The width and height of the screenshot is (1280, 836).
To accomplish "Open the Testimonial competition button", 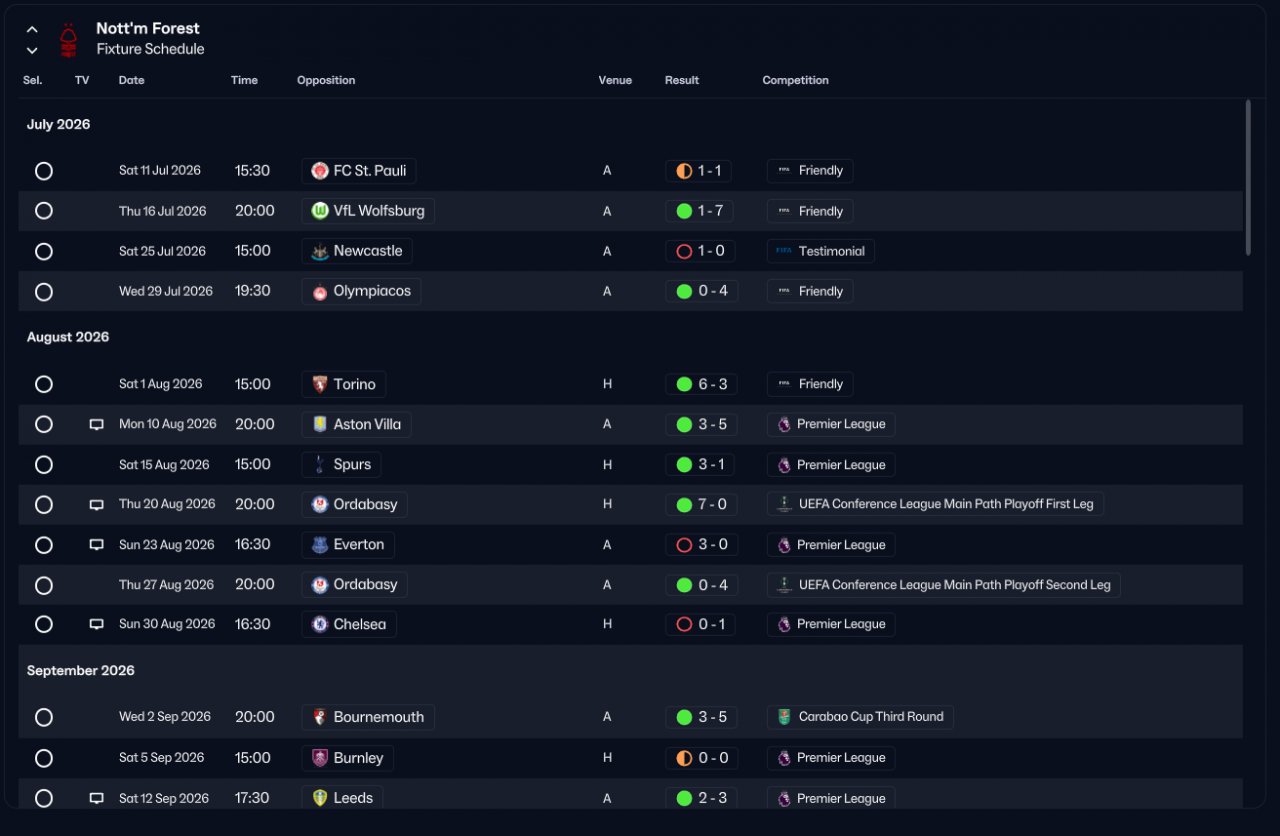I will point(821,251).
